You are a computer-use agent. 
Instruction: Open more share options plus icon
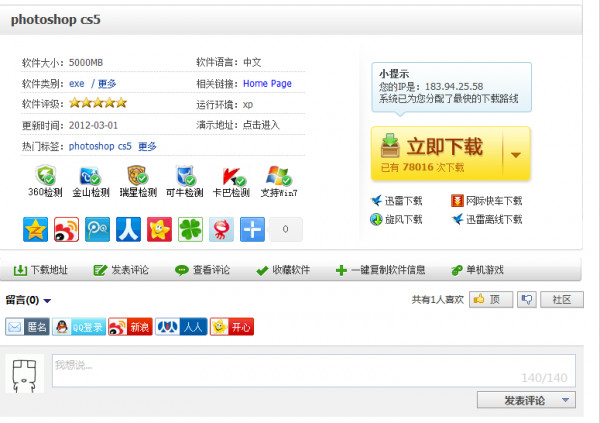click(x=252, y=229)
